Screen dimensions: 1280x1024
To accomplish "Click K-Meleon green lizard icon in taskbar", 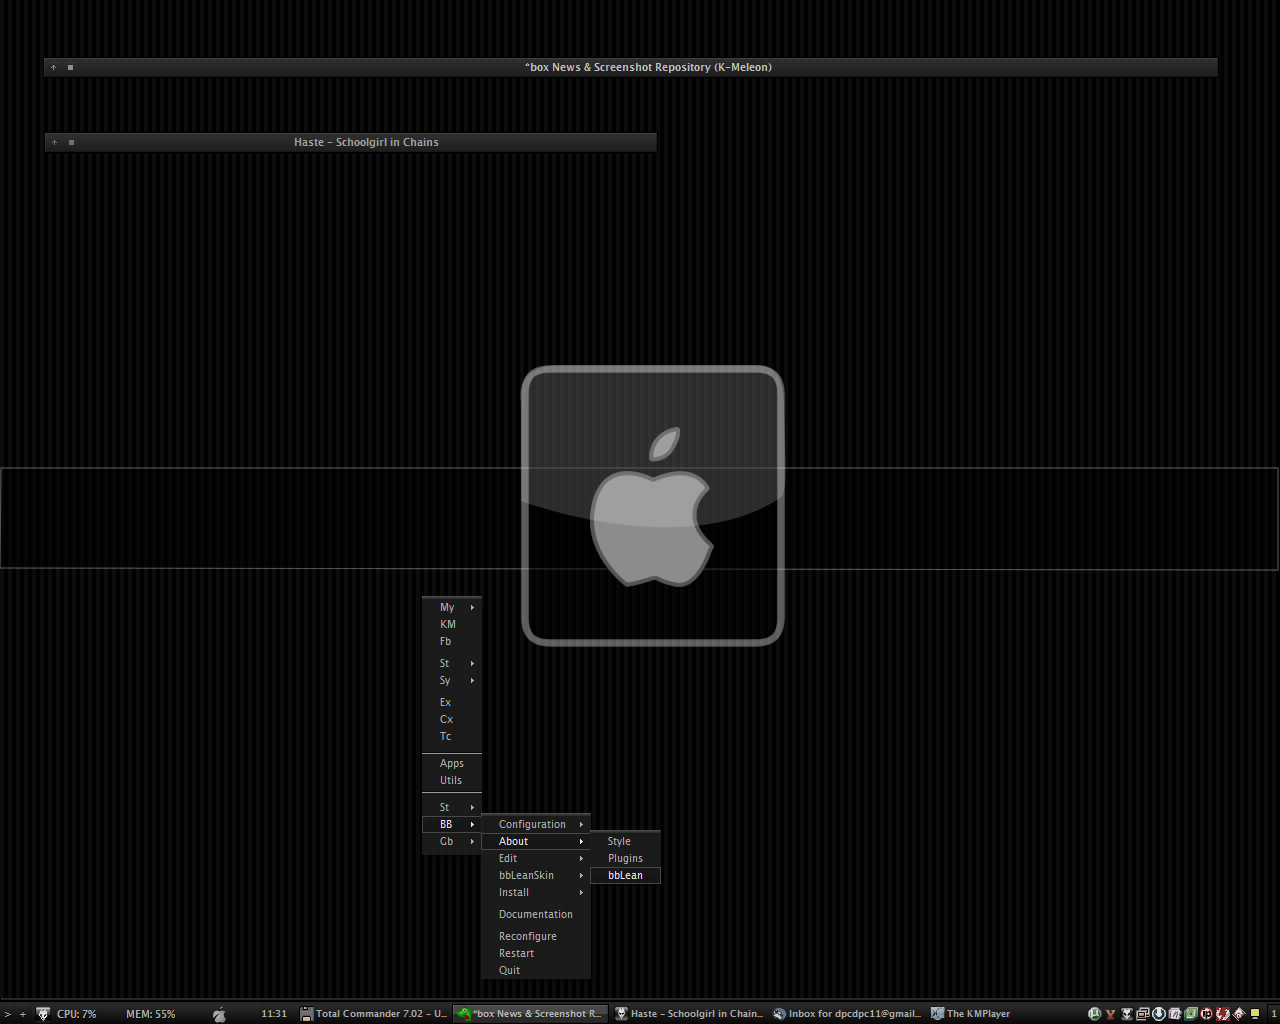I will point(464,1013).
